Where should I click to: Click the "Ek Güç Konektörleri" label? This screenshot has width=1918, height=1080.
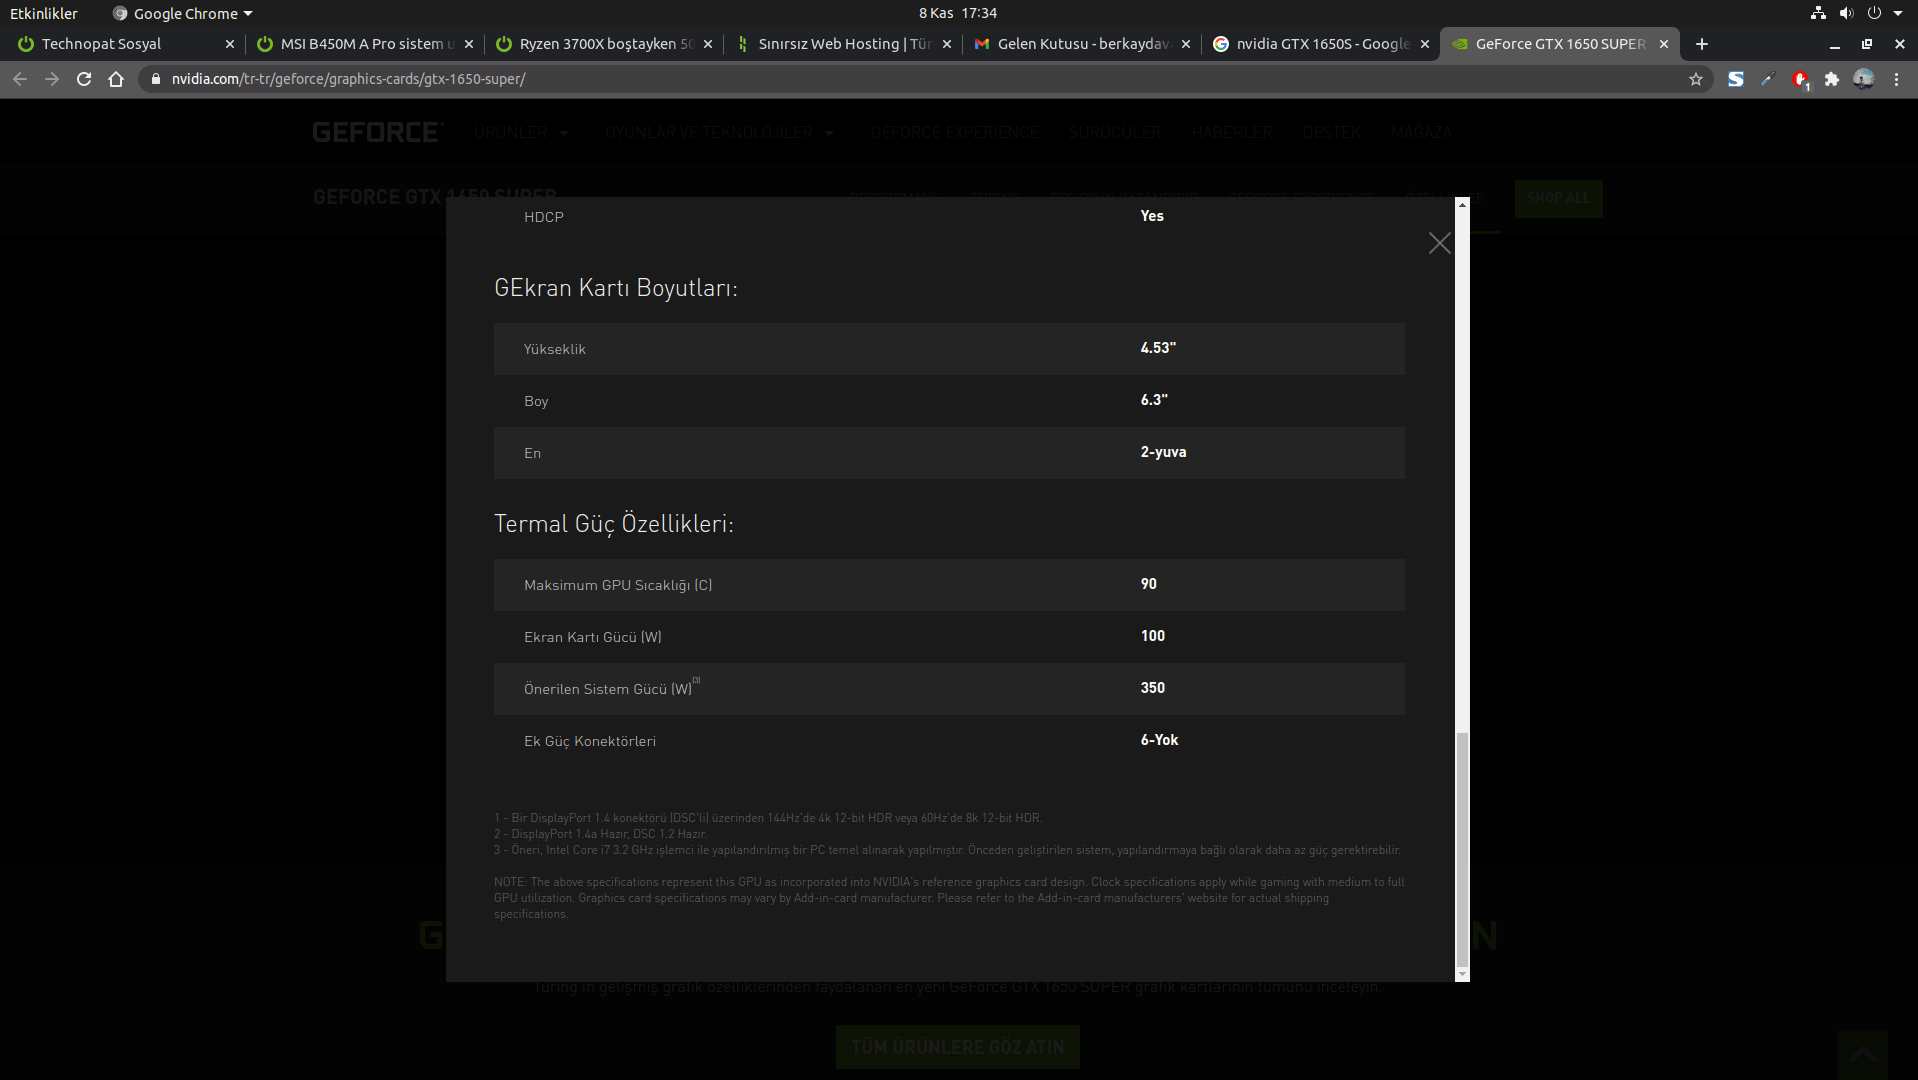click(590, 741)
